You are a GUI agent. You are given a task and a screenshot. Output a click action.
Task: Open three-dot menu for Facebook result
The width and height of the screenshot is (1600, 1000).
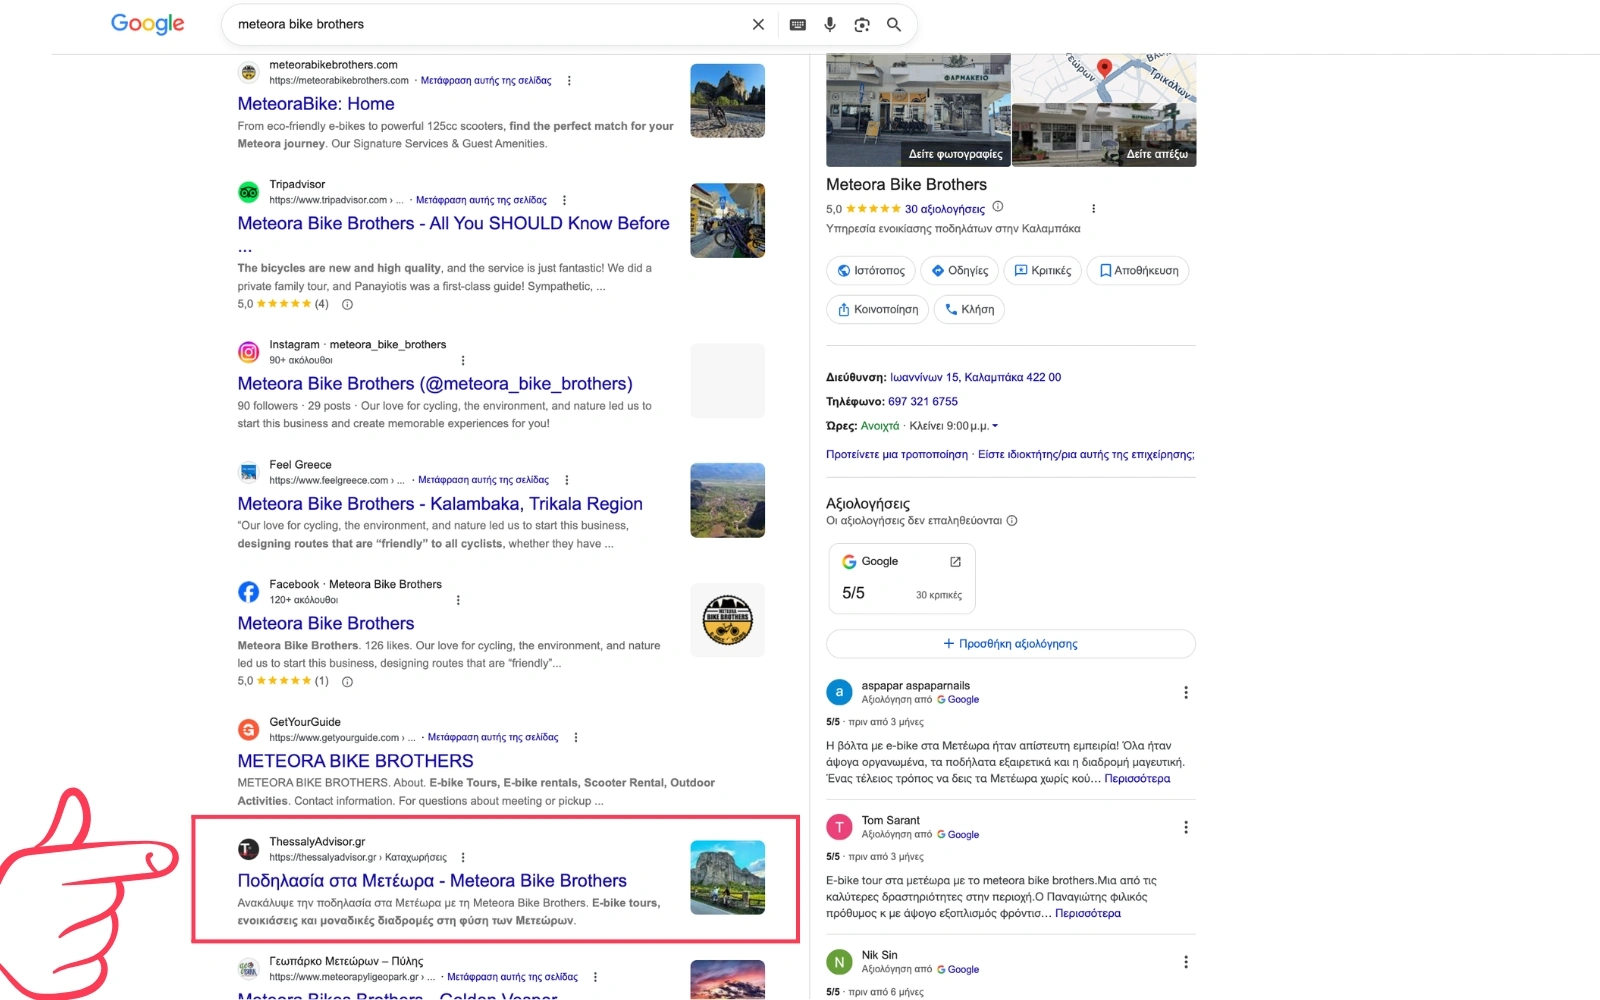pos(458,600)
